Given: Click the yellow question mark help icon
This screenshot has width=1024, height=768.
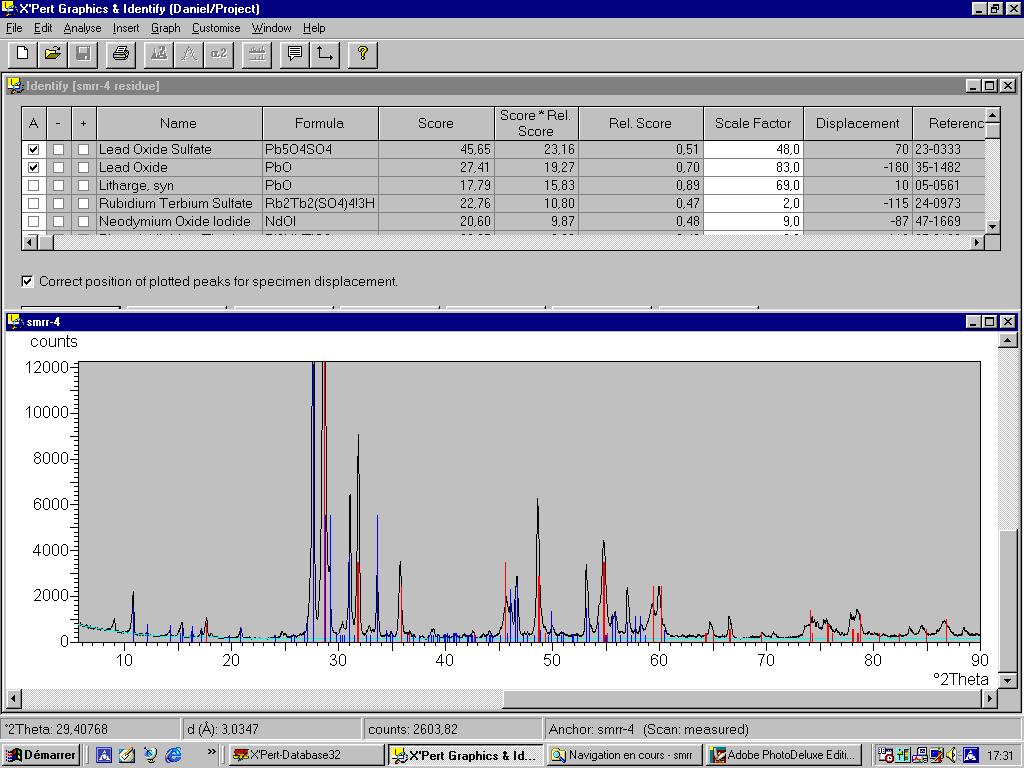Looking at the screenshot, I should [363, 54].
